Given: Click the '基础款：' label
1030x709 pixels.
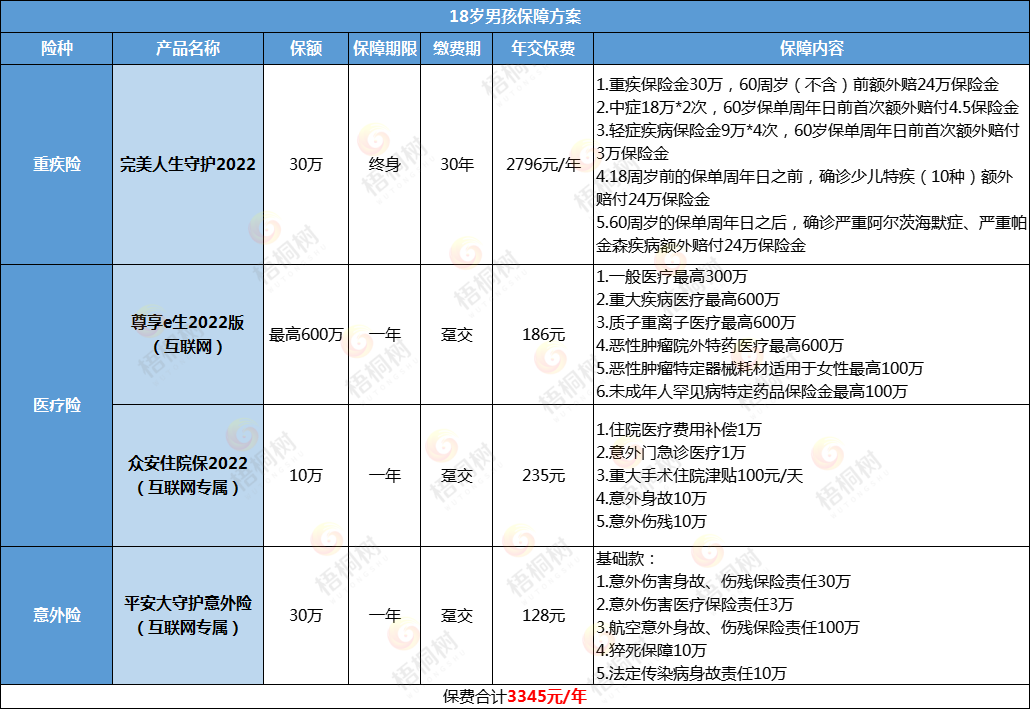Looking at the screenshot, I should 626,559.
